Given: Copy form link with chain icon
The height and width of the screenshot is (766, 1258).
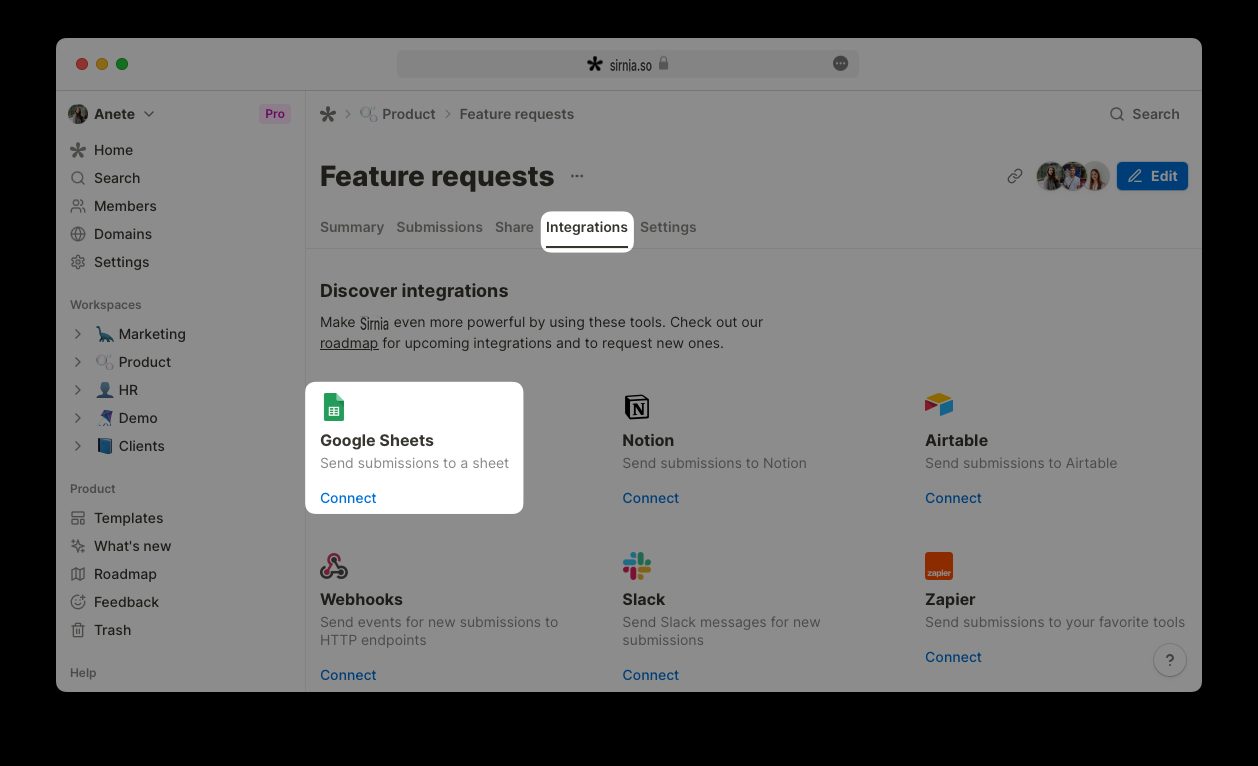Looking at the screenshot, I should pos(1015,176).
